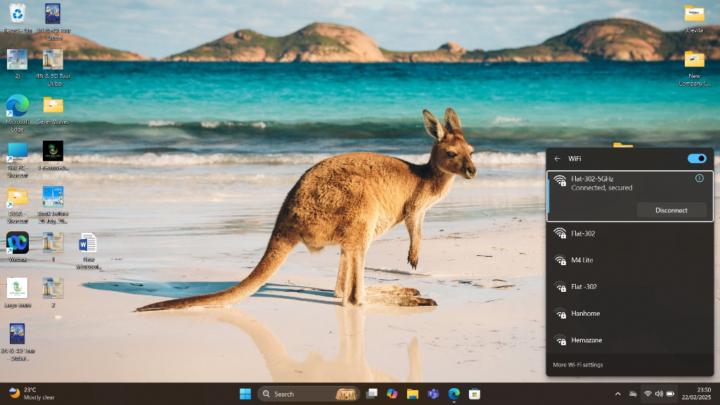Open More Wi-Fi settings link
The height and width of the screenshot is (405, 720).
(x=578, y=365)
